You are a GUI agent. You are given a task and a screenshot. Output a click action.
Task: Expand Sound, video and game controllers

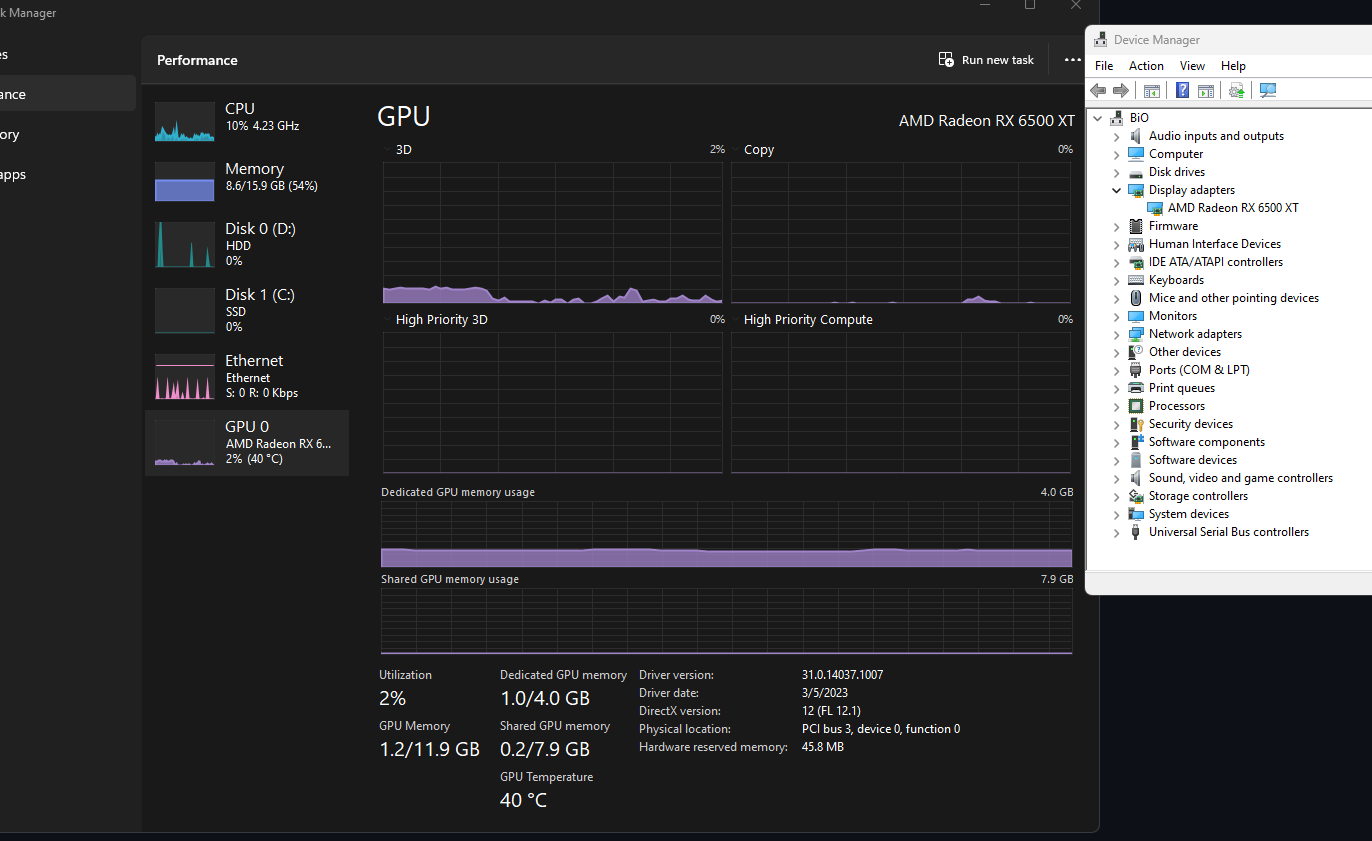(1116, 477)
